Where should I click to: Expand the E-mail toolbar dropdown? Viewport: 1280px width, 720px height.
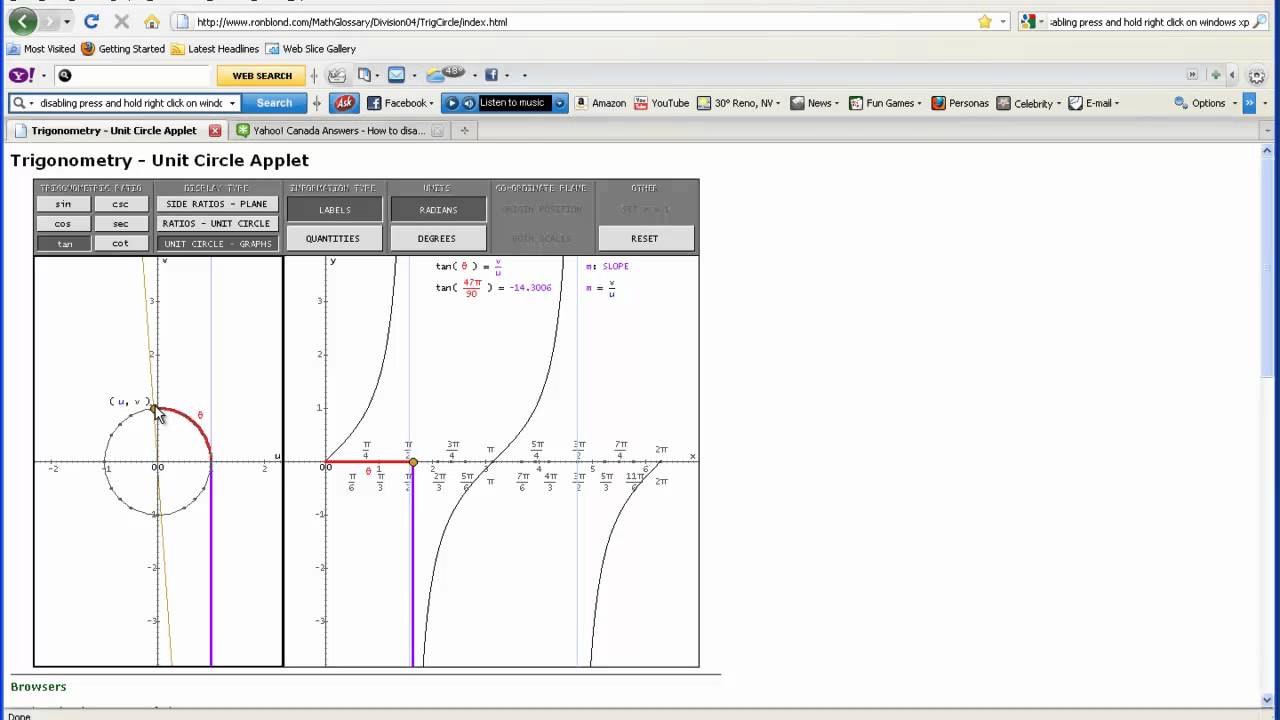pos(1093,103)
